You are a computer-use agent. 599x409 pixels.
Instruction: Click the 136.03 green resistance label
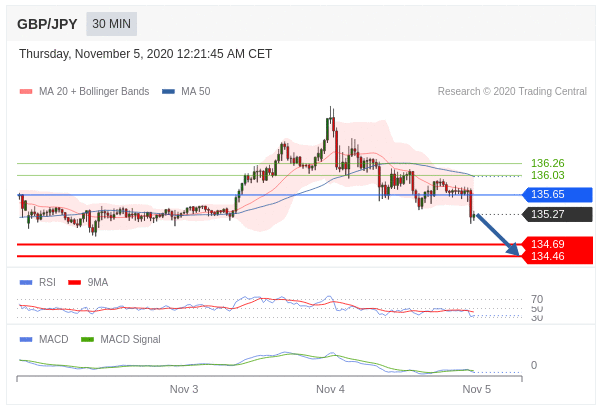point(547,175)
